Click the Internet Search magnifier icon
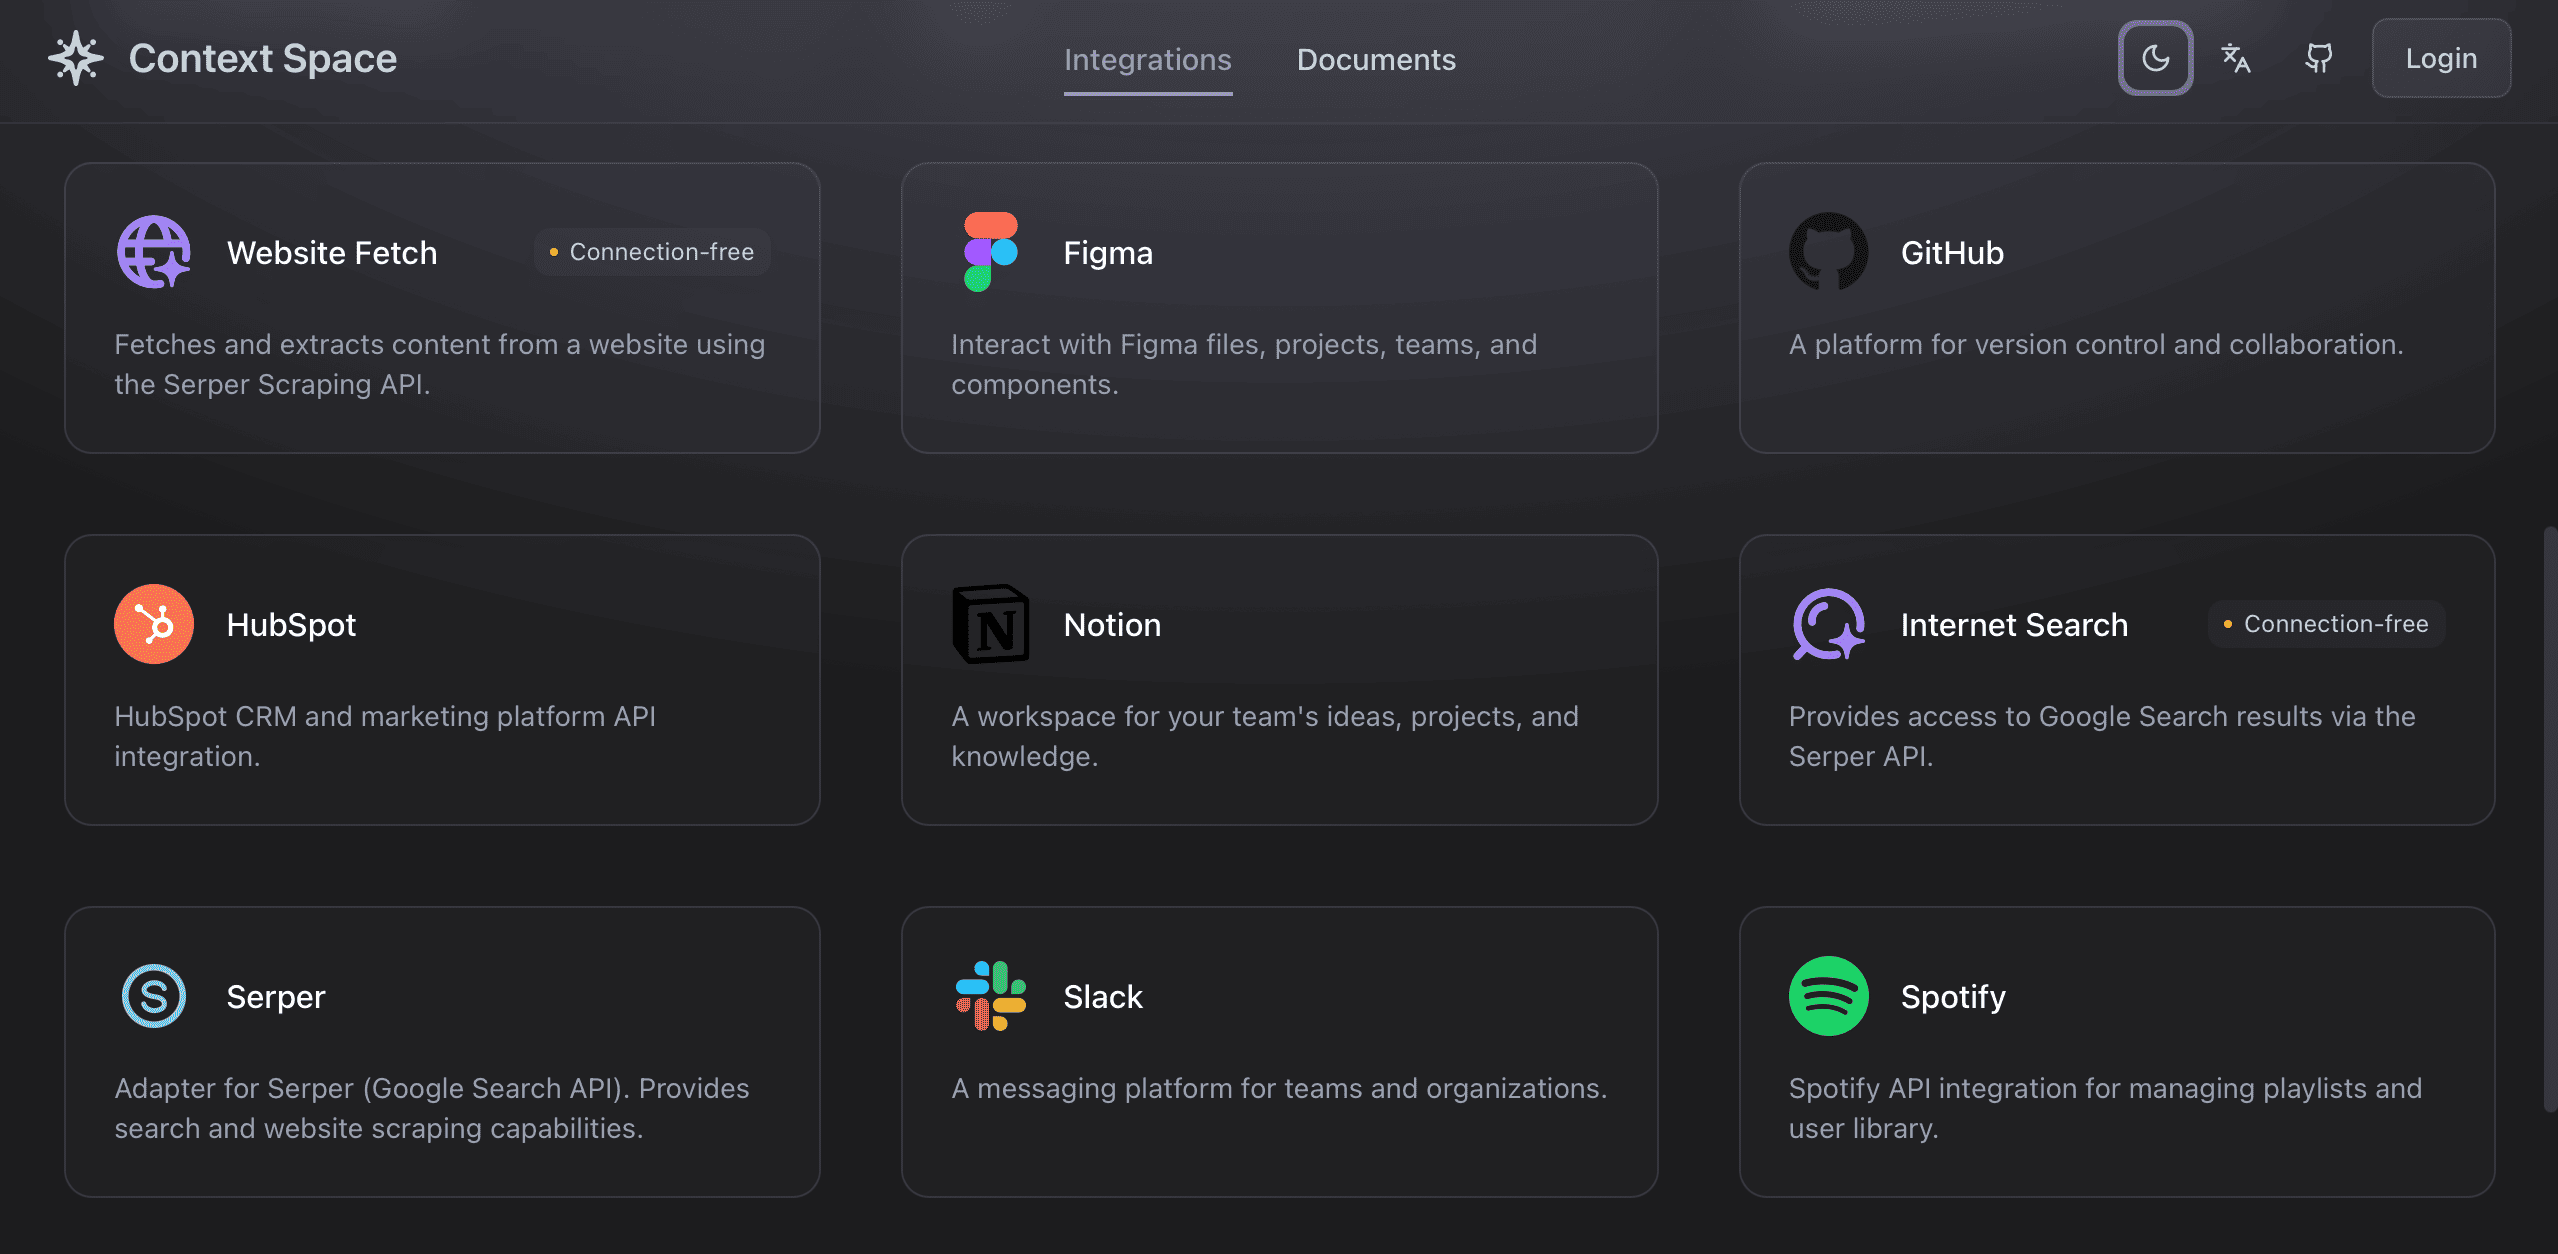Screen dimensions: 2558x1254 pos(1828,624)
